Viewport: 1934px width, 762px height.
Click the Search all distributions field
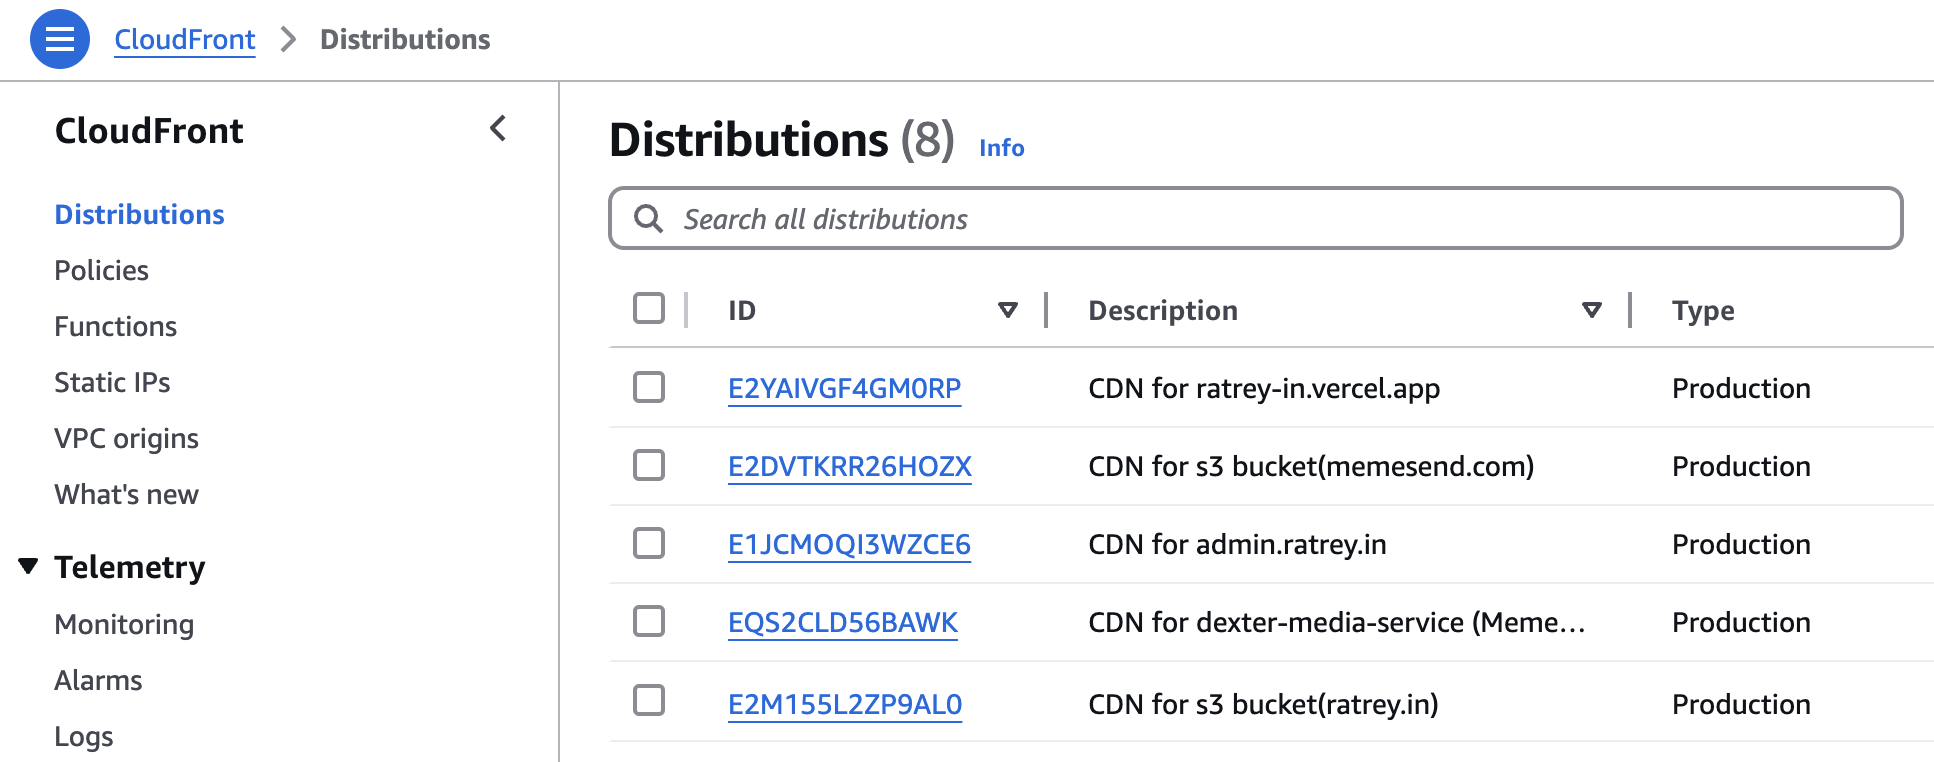coord(1256,218)
